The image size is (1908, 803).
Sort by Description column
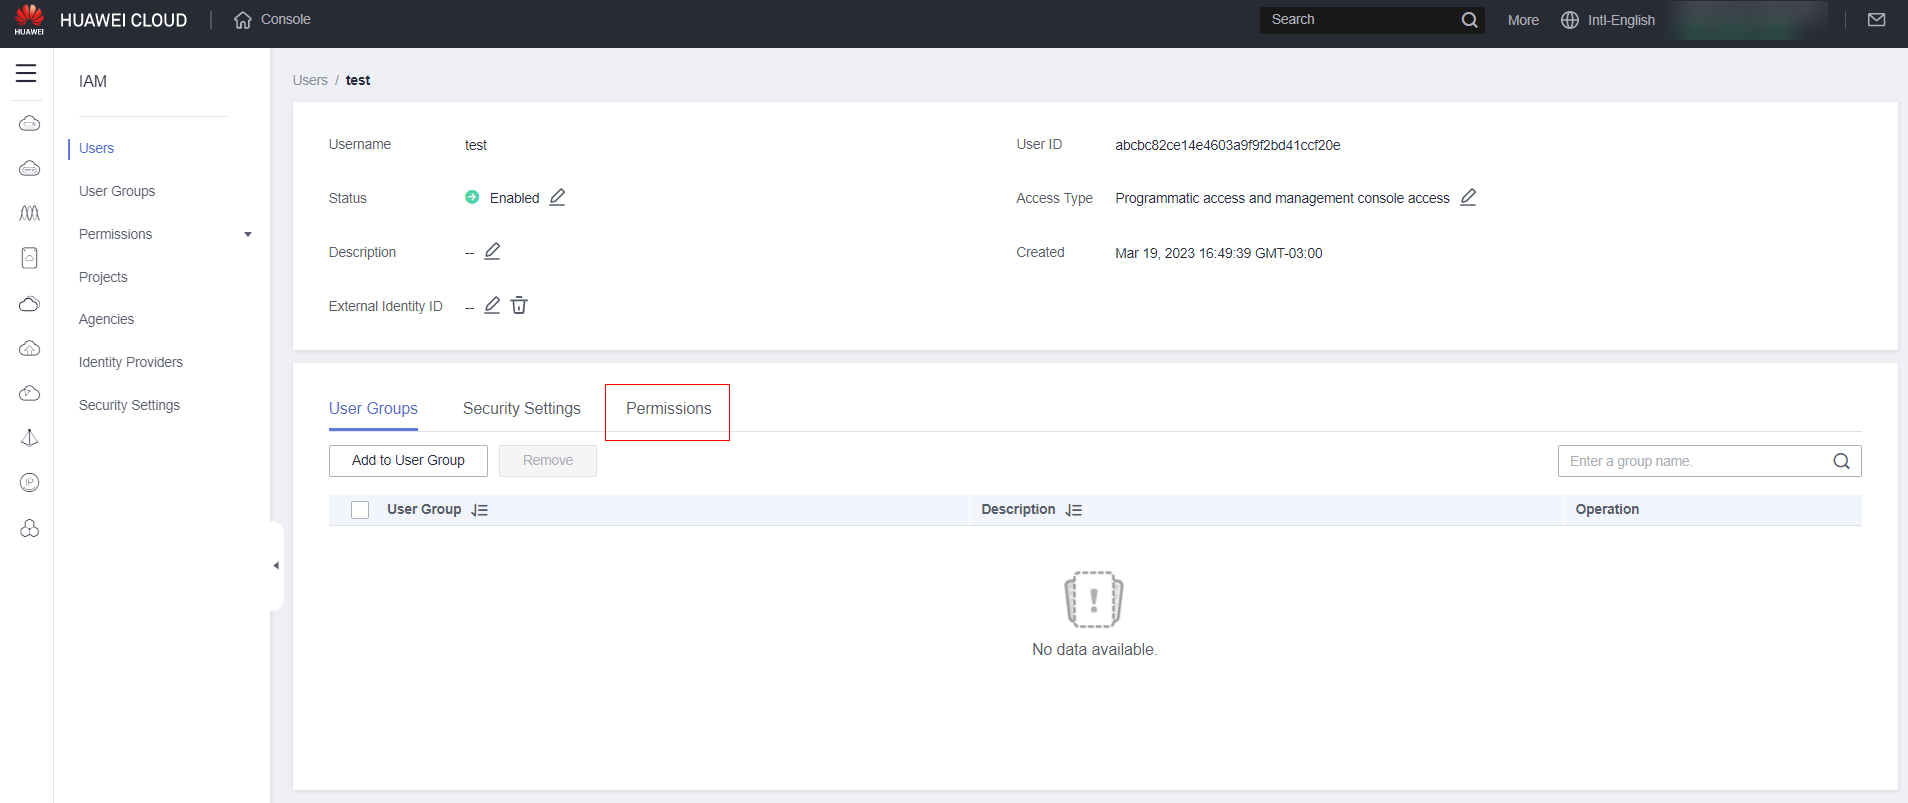pyautogui.click(x=1074, y=510)
